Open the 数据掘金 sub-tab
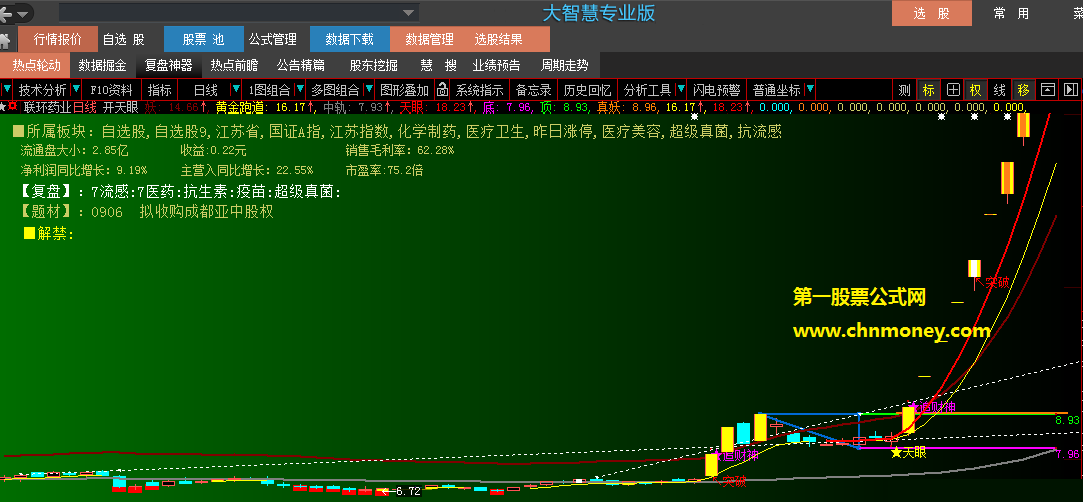The height and width of the screenshot is (502, 1083). point(102,66)
